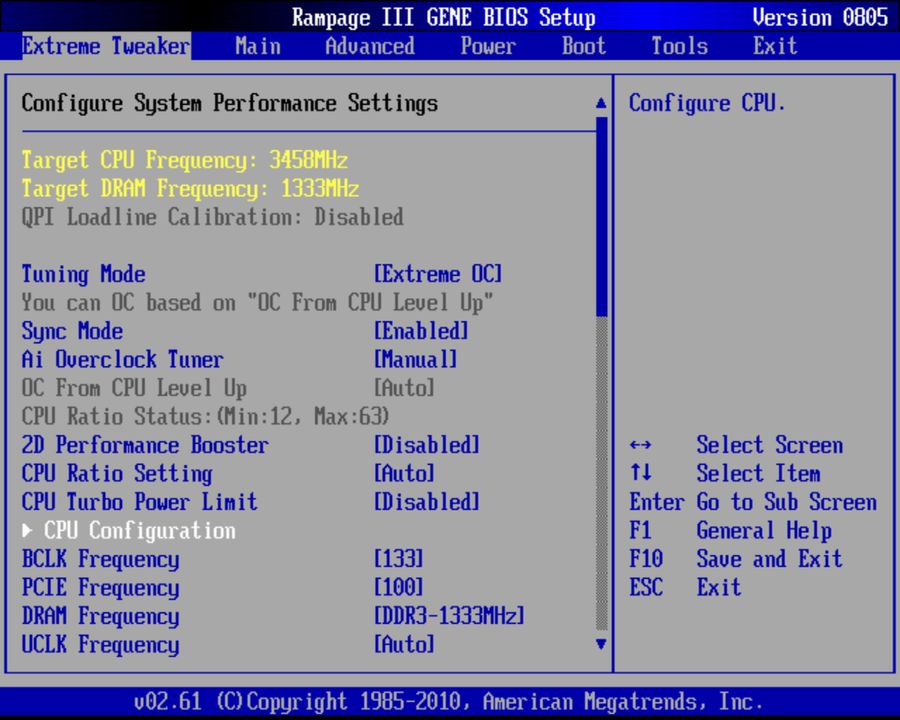Select the Tuning Mode label
This screenshot has height=720, width=900.
click(x=83, y=274)
